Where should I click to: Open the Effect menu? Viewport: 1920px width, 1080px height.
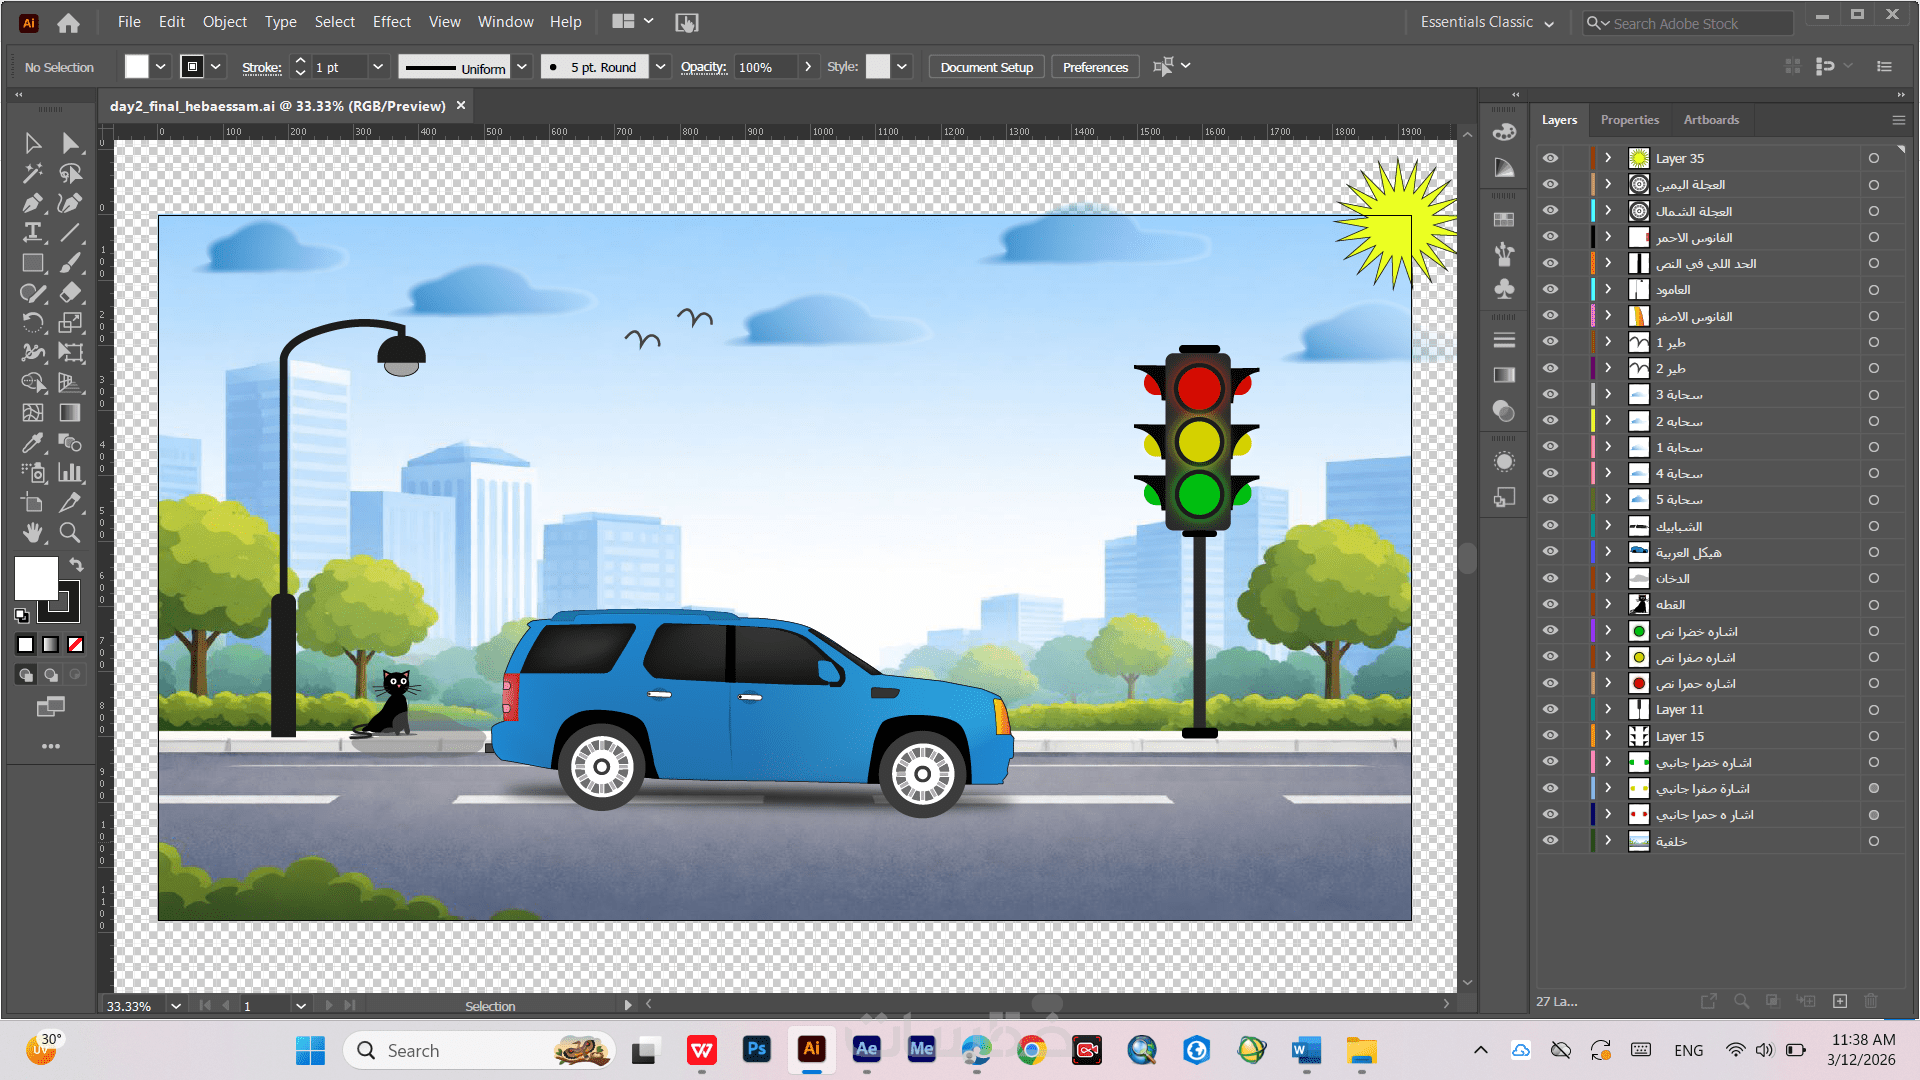click(x=391, y=22)
